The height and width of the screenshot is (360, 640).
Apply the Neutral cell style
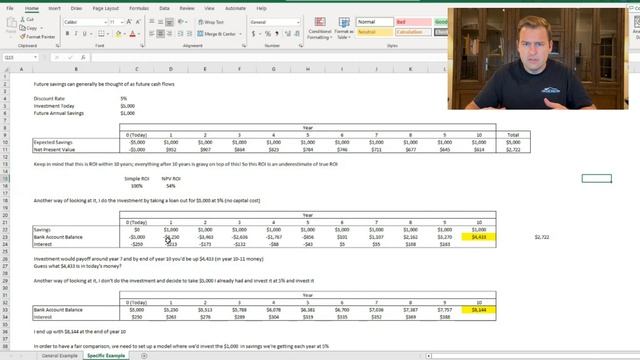coord(375,32)
